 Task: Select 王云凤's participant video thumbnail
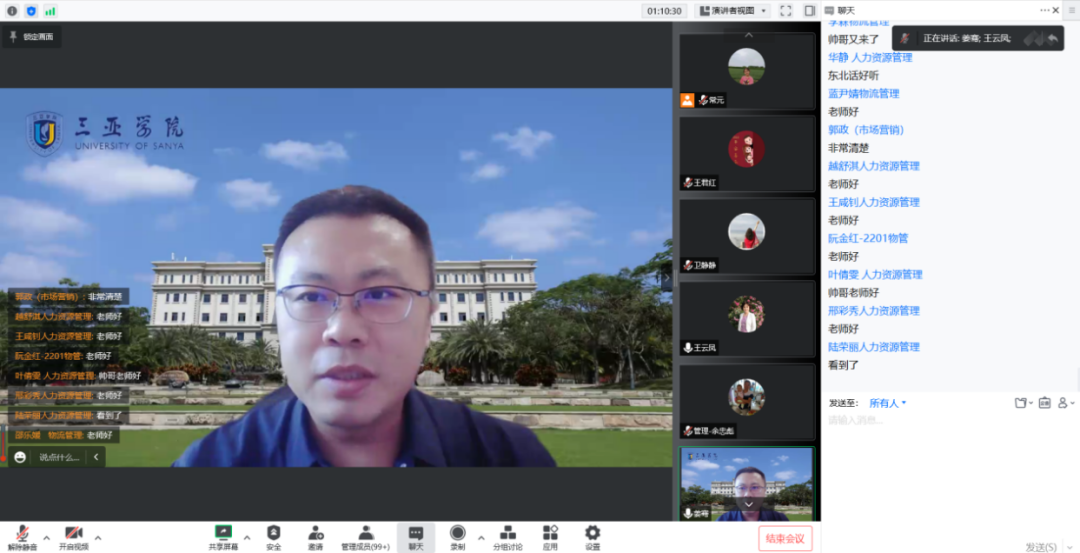point(747,319)
